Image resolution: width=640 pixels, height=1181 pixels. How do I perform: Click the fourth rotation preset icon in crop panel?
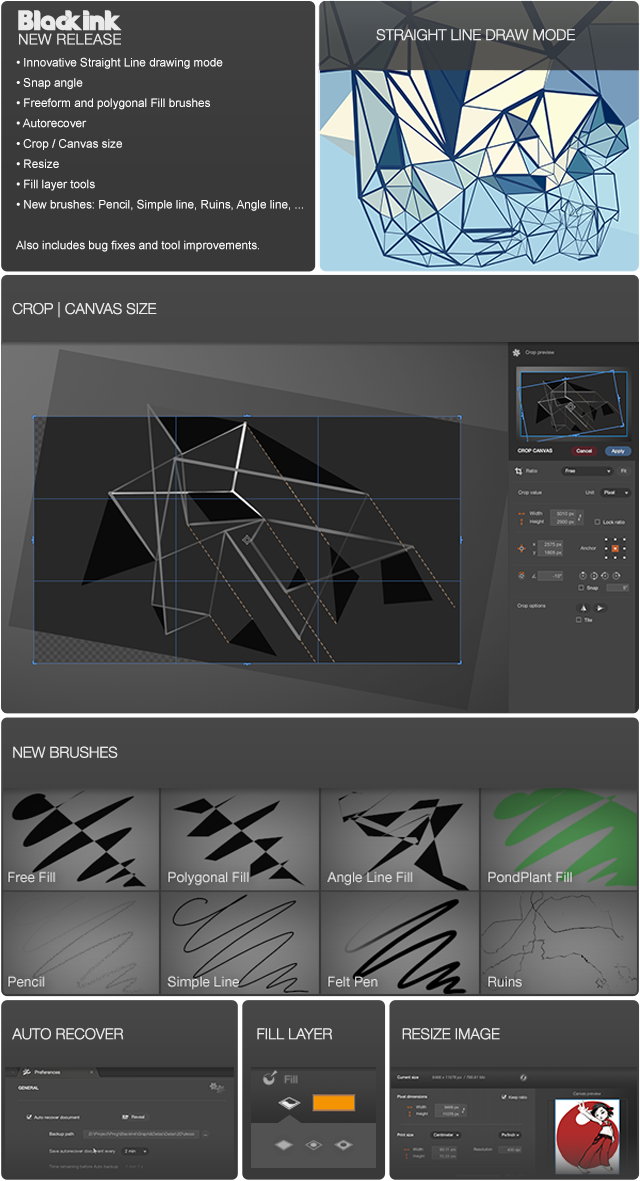616,575
